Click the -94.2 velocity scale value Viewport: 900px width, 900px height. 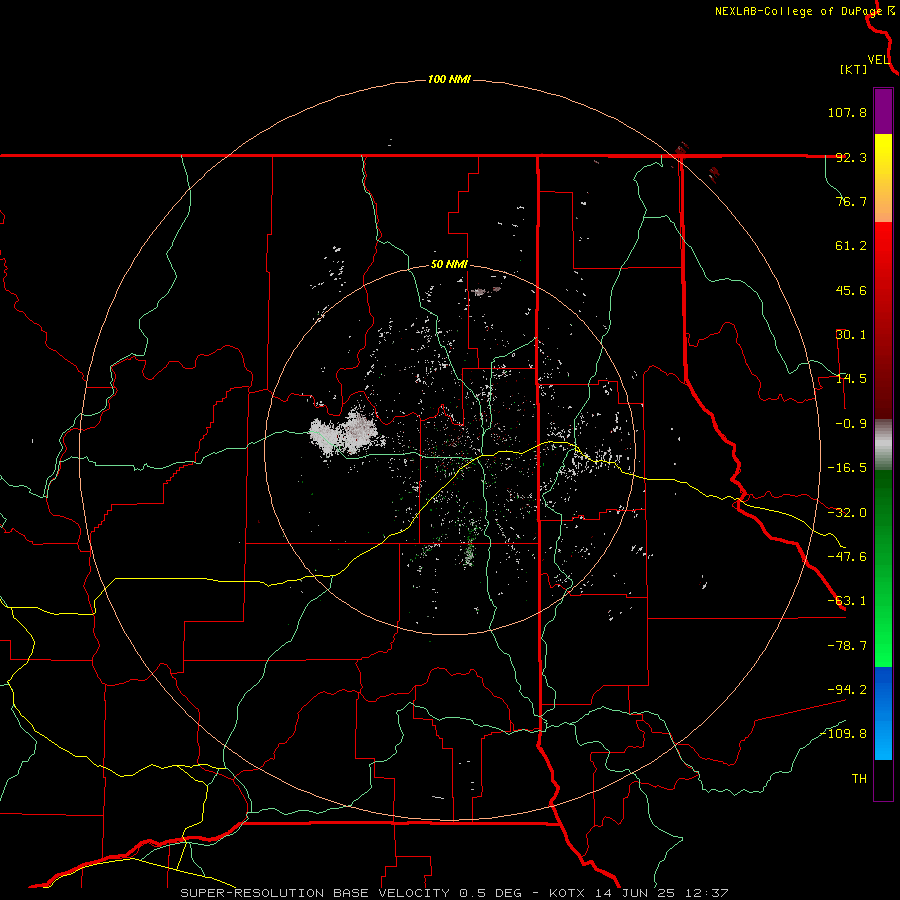click(x=847, y=689)
